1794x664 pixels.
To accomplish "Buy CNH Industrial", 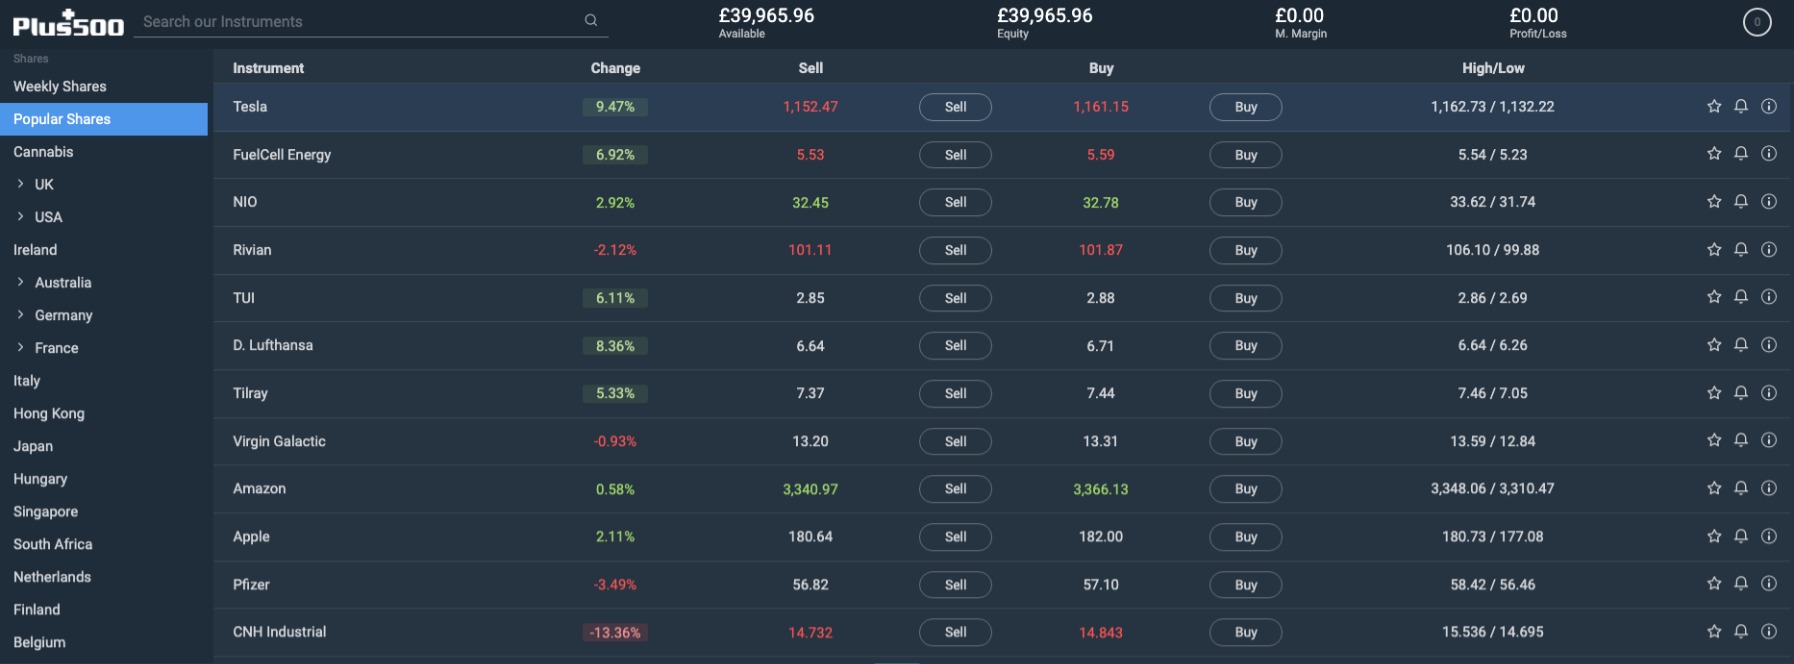I will coord(1245,632).
